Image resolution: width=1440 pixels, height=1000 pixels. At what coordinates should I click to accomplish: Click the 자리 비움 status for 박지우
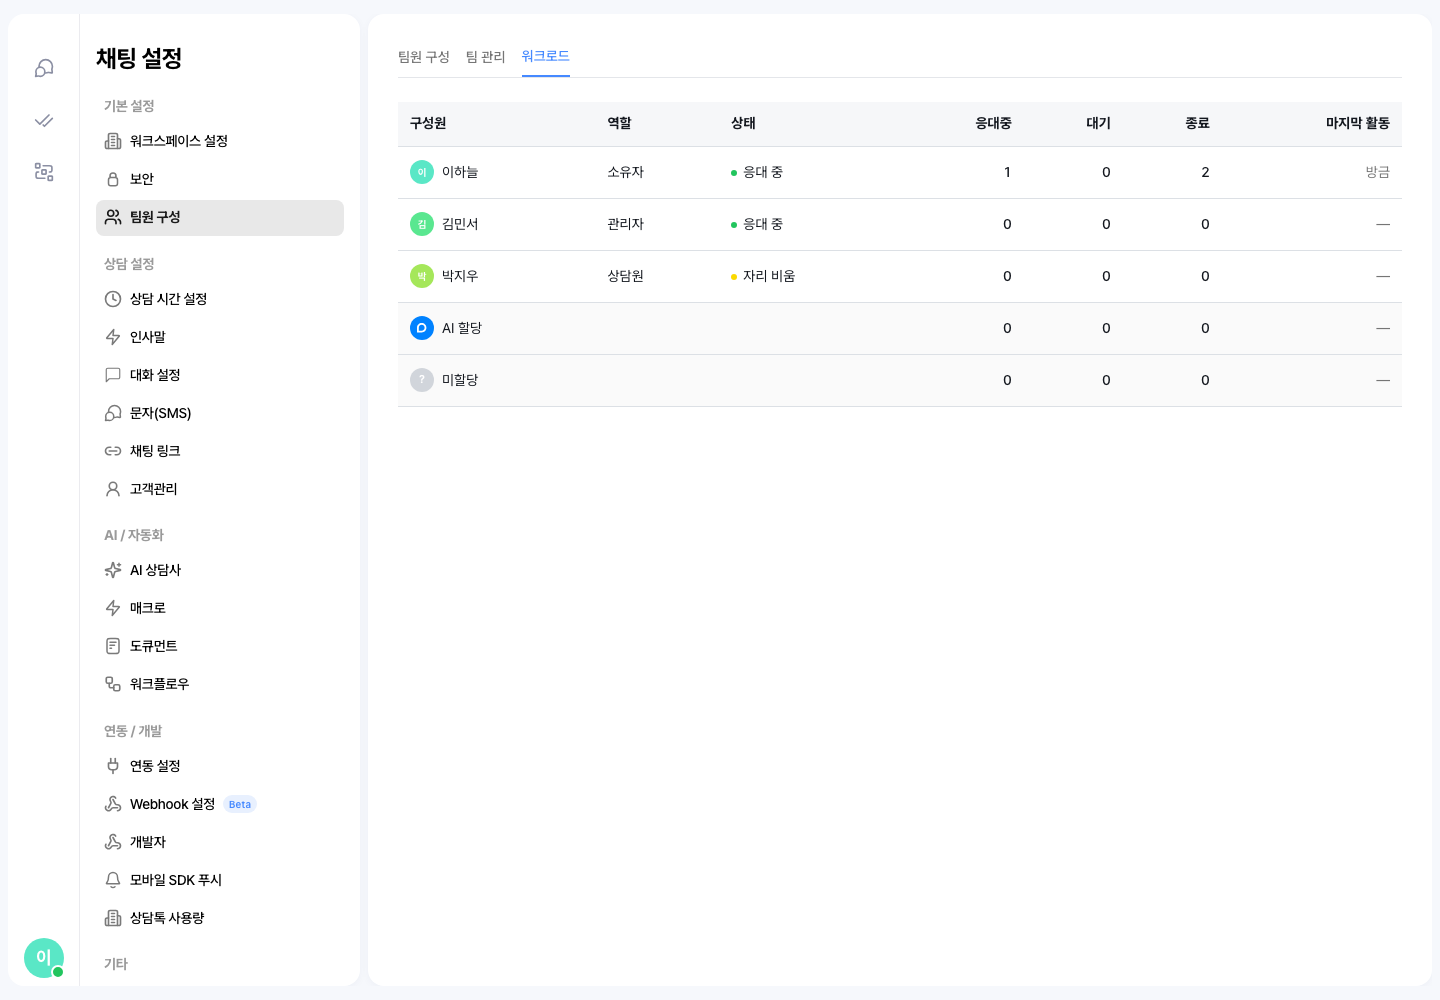[x=763, y=276]
